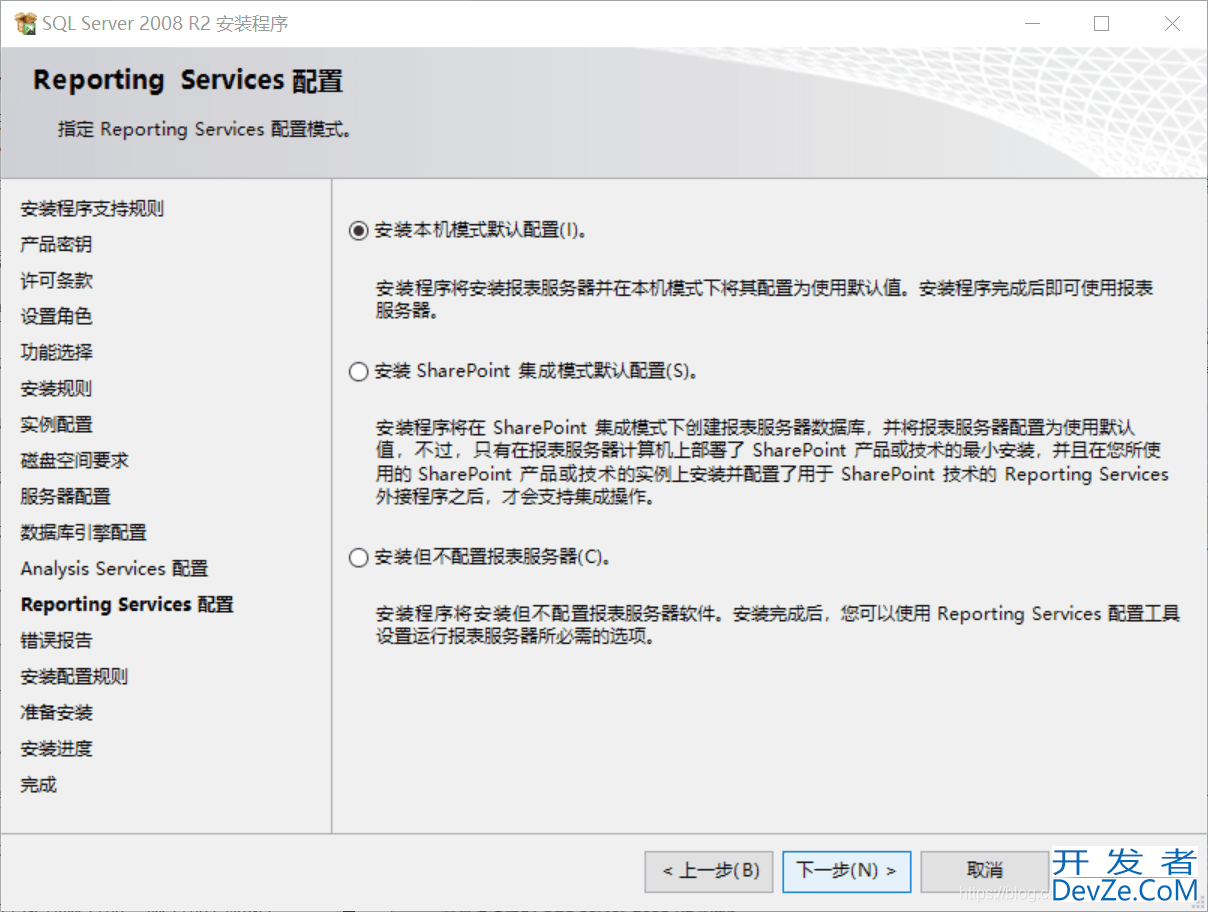Viewport: 1208px width, 912px height.
Task: Close the SQL Server 安装程序 window
Action: tap(1173, 24)
